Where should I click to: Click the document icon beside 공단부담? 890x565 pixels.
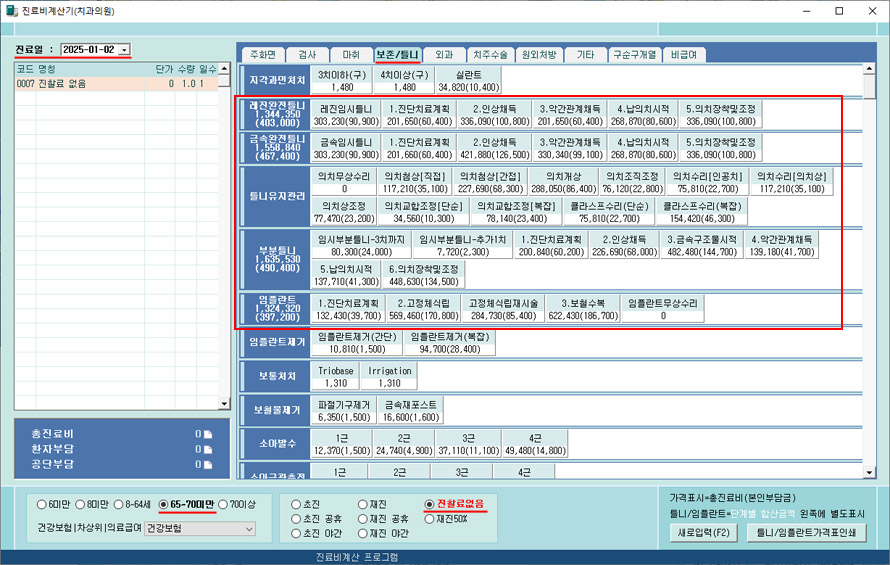pyautogui.click(x=208, y=464)
